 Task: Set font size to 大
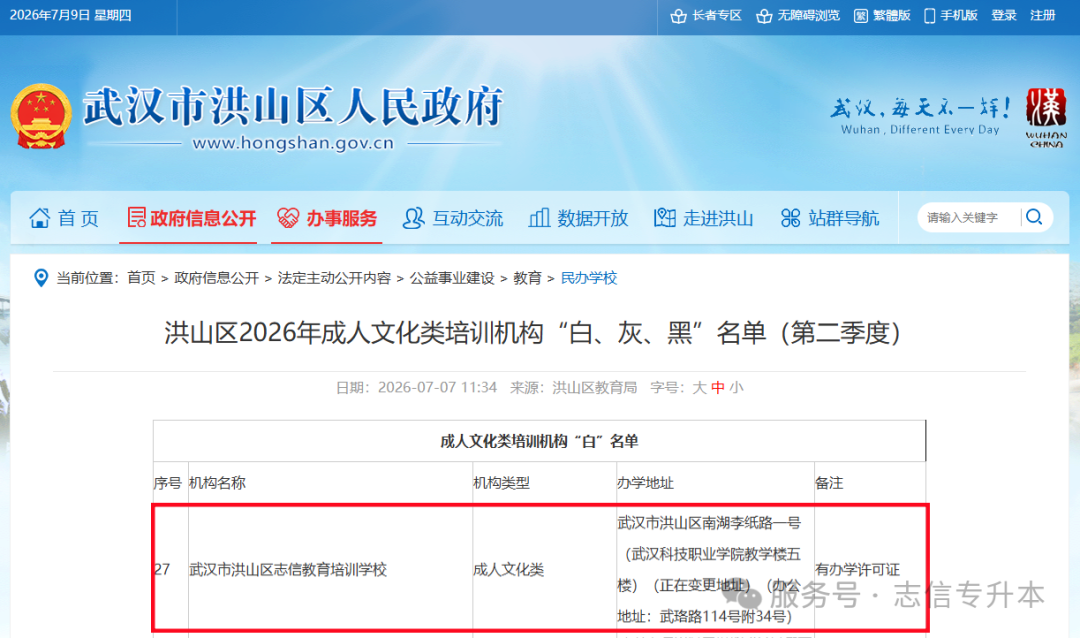pyautogui.click(x=698, y=388)
